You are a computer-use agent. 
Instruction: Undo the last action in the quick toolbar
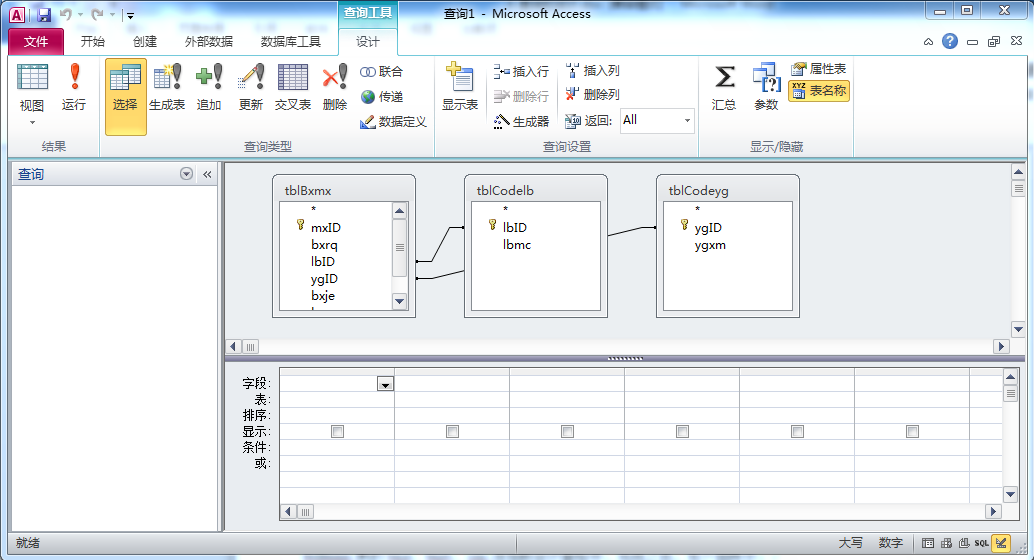[66, 15]
